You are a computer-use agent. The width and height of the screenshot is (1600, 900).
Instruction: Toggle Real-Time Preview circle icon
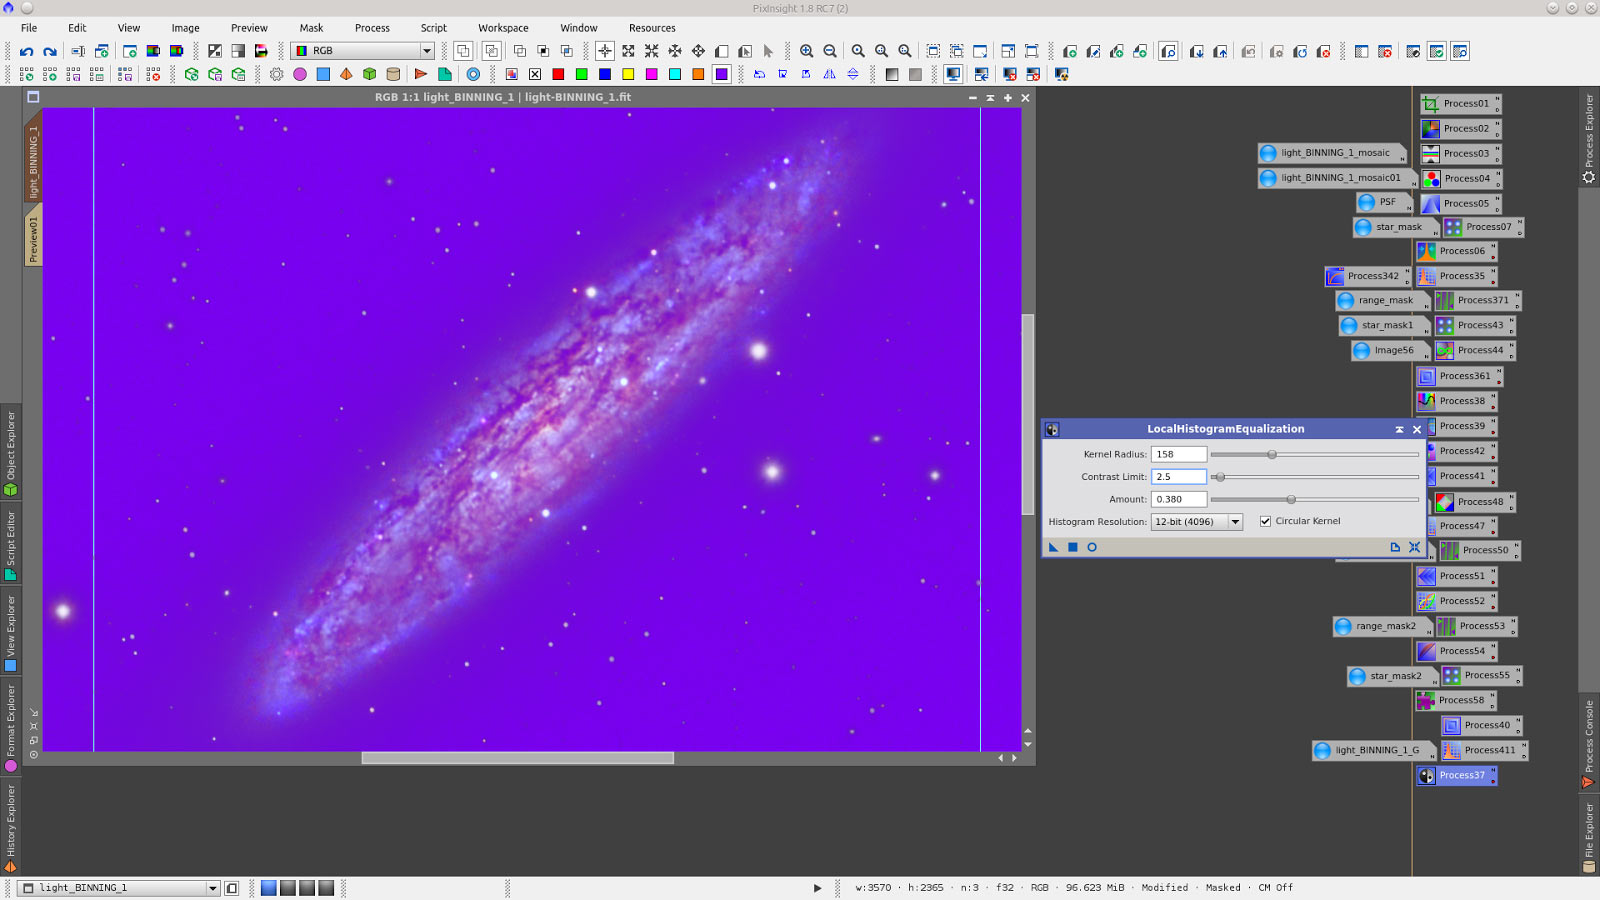pyautogui.click(x=1092, y=547)
